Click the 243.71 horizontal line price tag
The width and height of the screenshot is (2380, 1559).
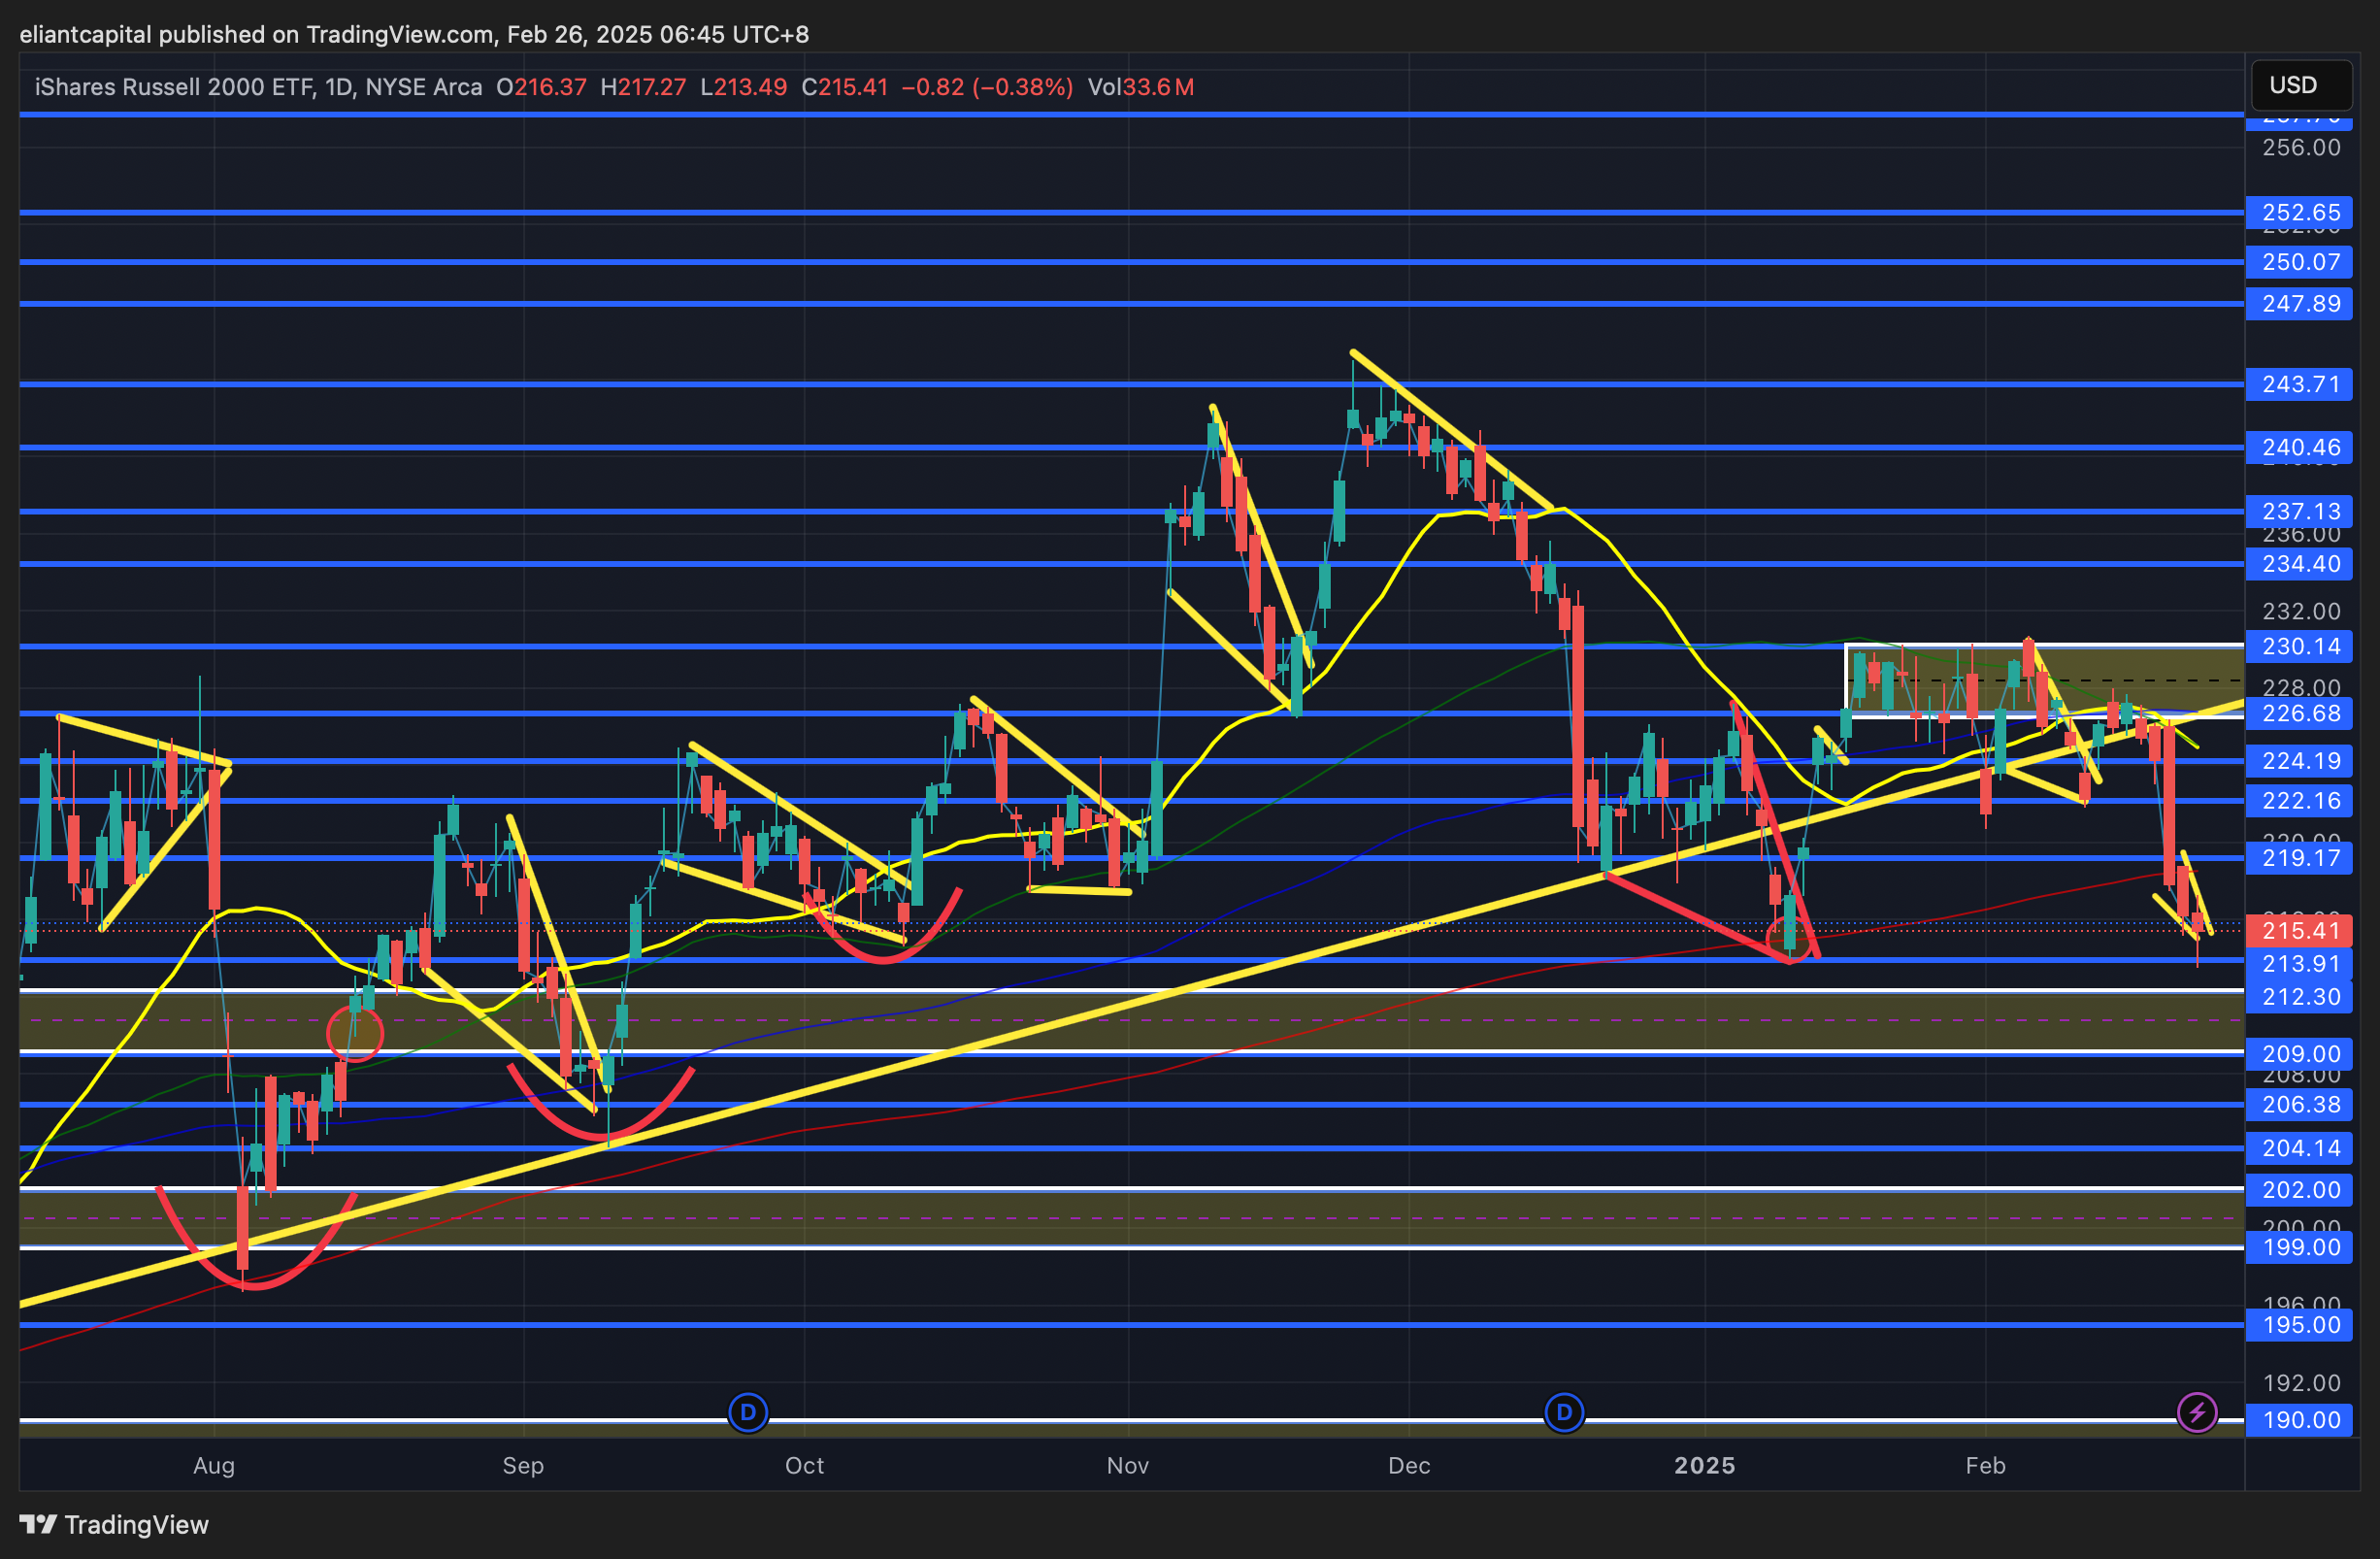pos(2299,384)
